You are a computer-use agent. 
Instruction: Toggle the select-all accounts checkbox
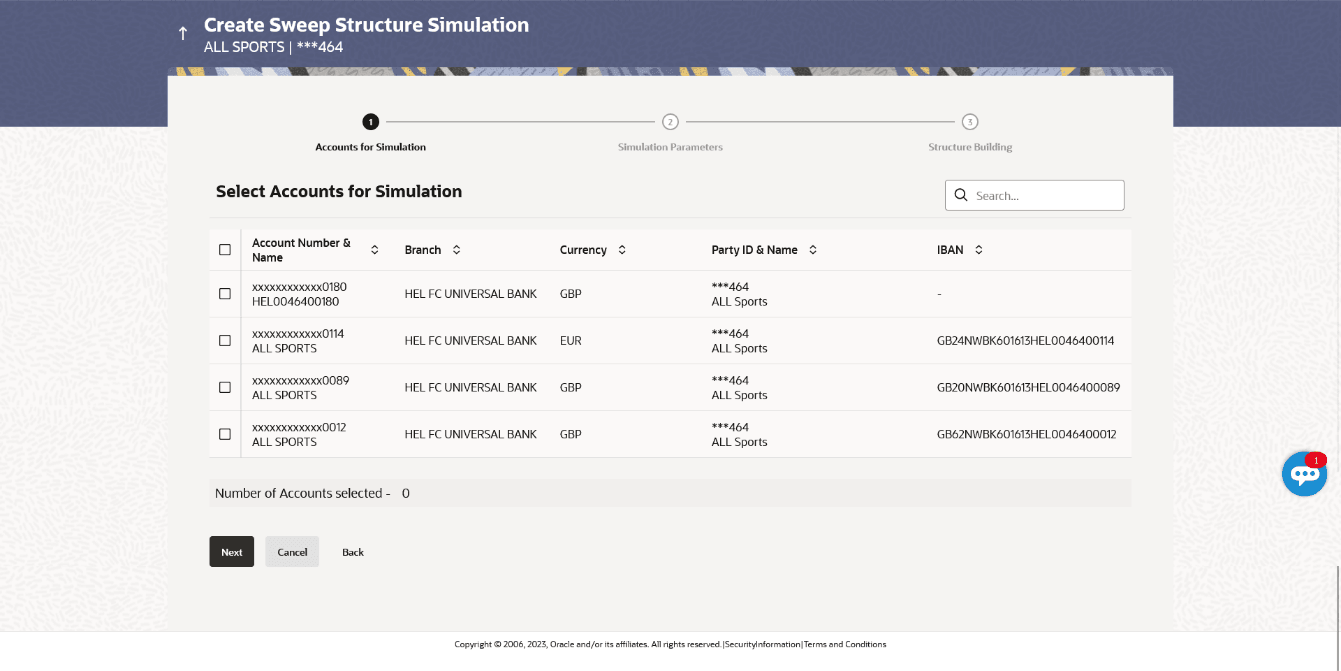[225, 250]
